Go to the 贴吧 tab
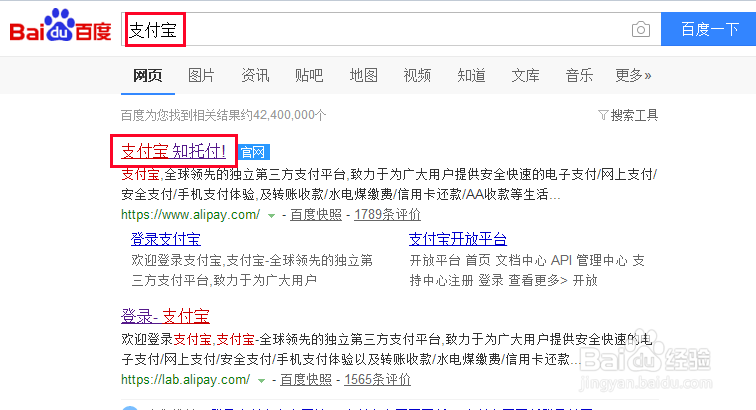This screenshot has height=410, width=756. (309, 75)
